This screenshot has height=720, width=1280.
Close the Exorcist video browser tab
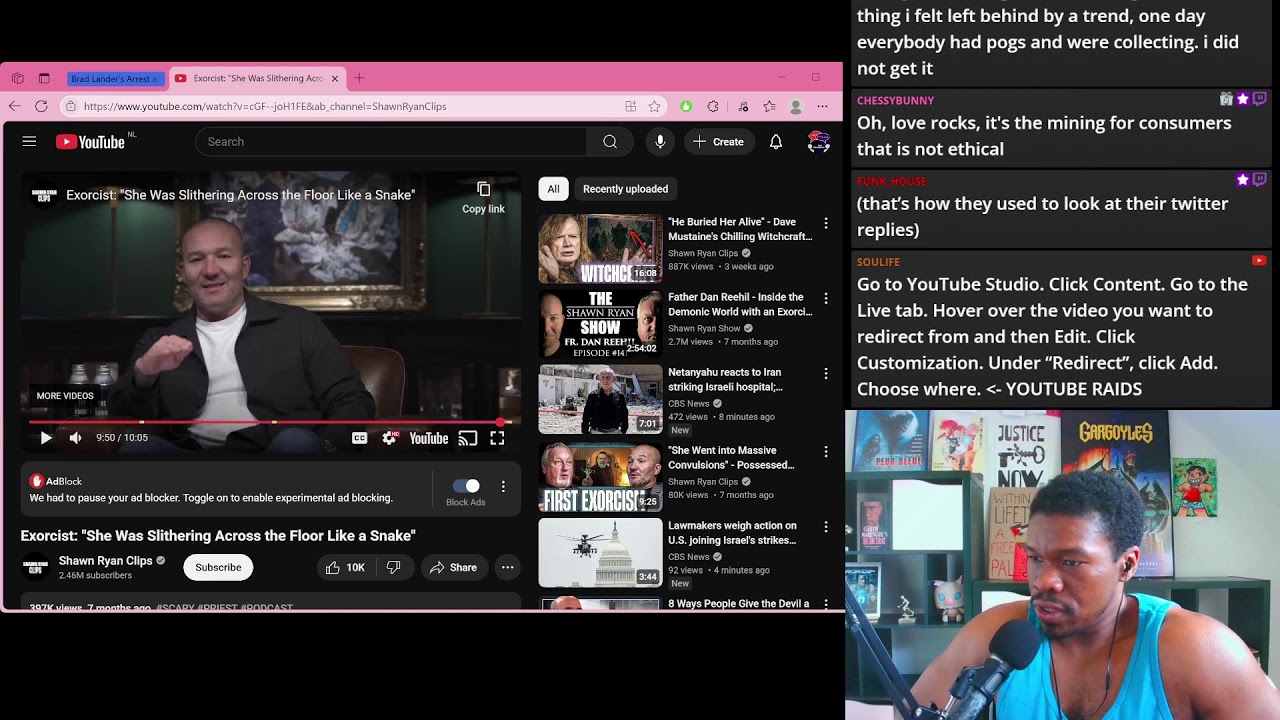335,78
